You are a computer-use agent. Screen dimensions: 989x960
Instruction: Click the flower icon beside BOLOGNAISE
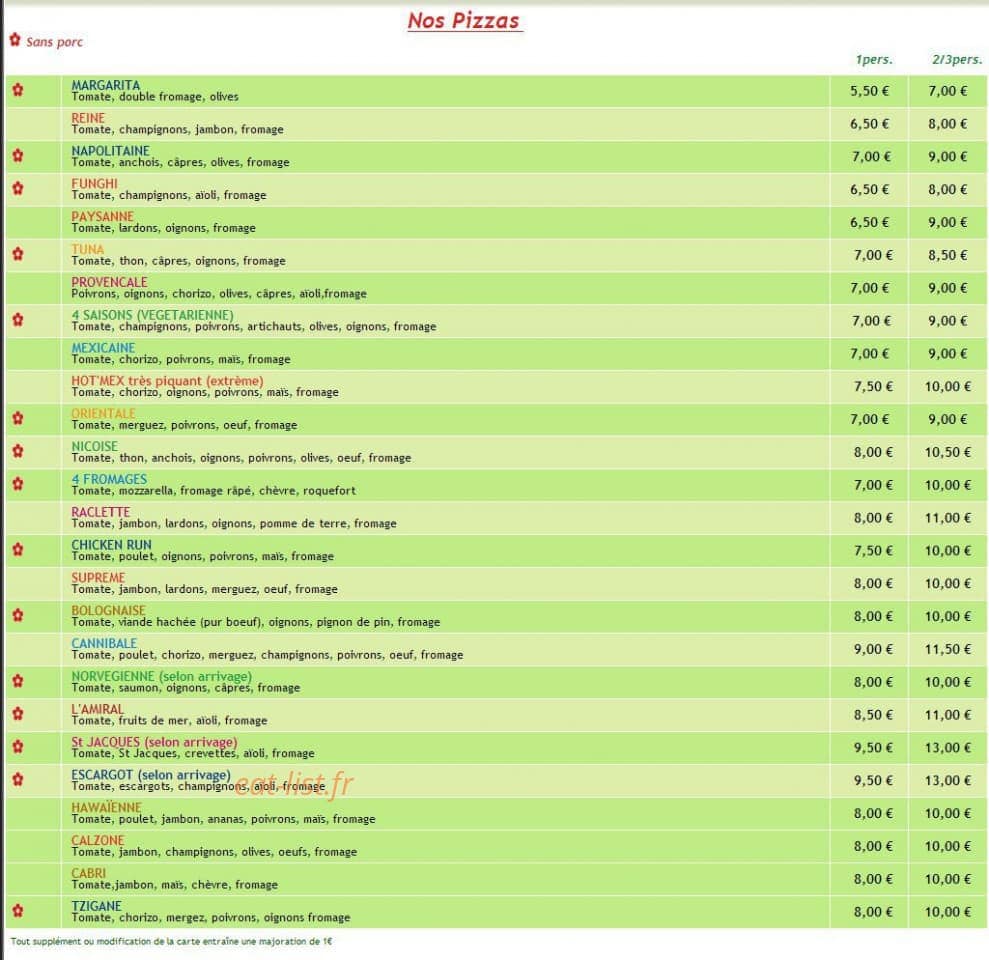[x=18, y=614]
